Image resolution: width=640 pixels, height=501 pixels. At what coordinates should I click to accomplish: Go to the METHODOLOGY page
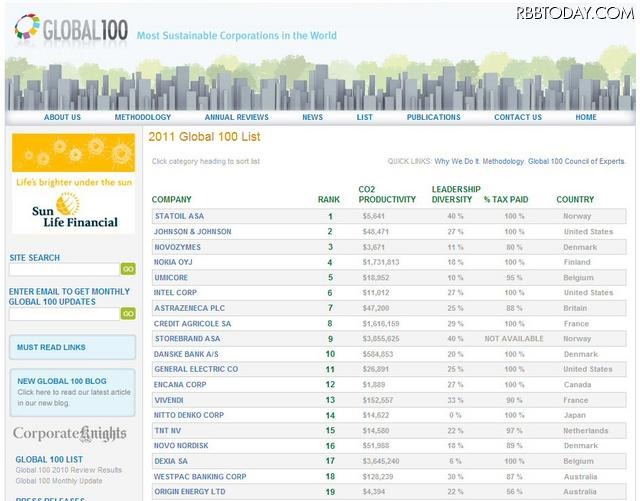(143, 117)
